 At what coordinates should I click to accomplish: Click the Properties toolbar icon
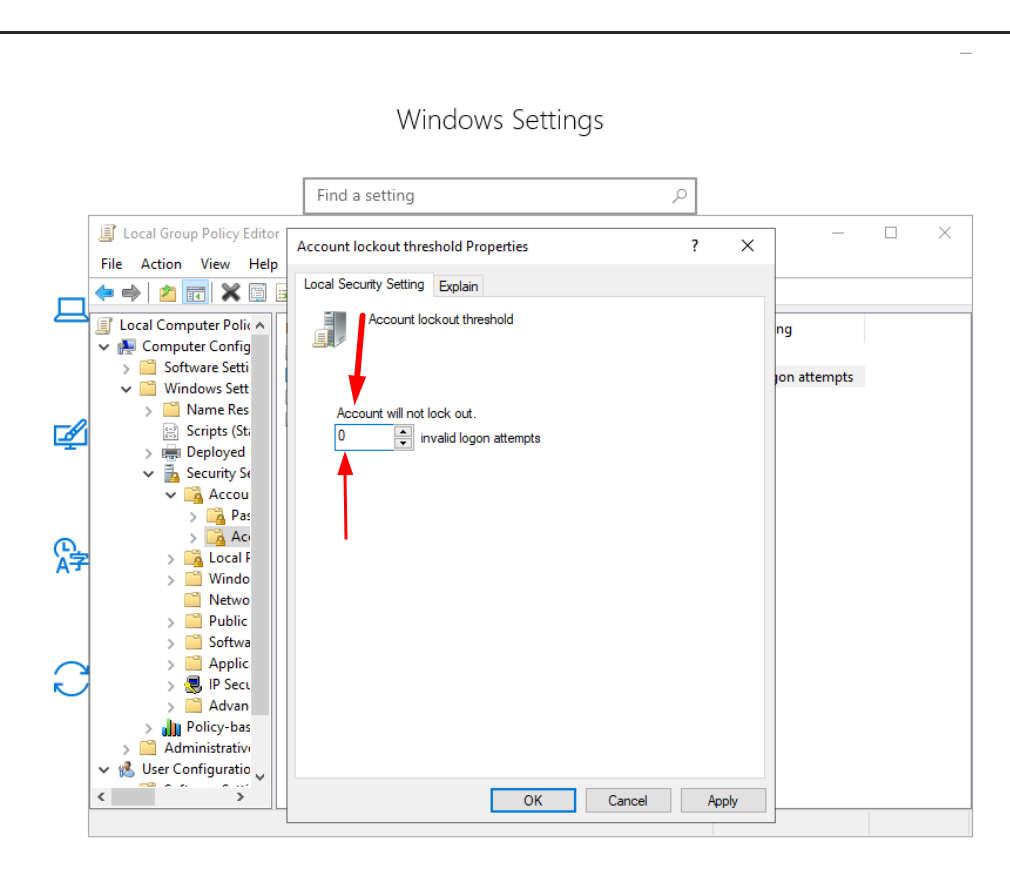[x=258, y=293]
